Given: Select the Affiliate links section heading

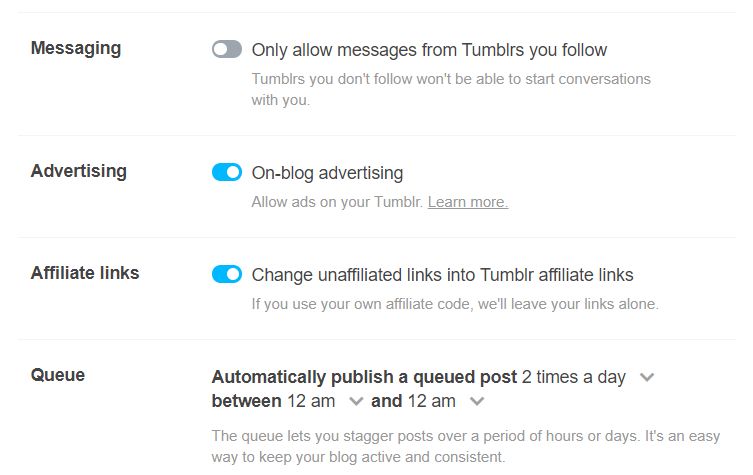Looking at the screenshot, I should [x=85, y=273].
